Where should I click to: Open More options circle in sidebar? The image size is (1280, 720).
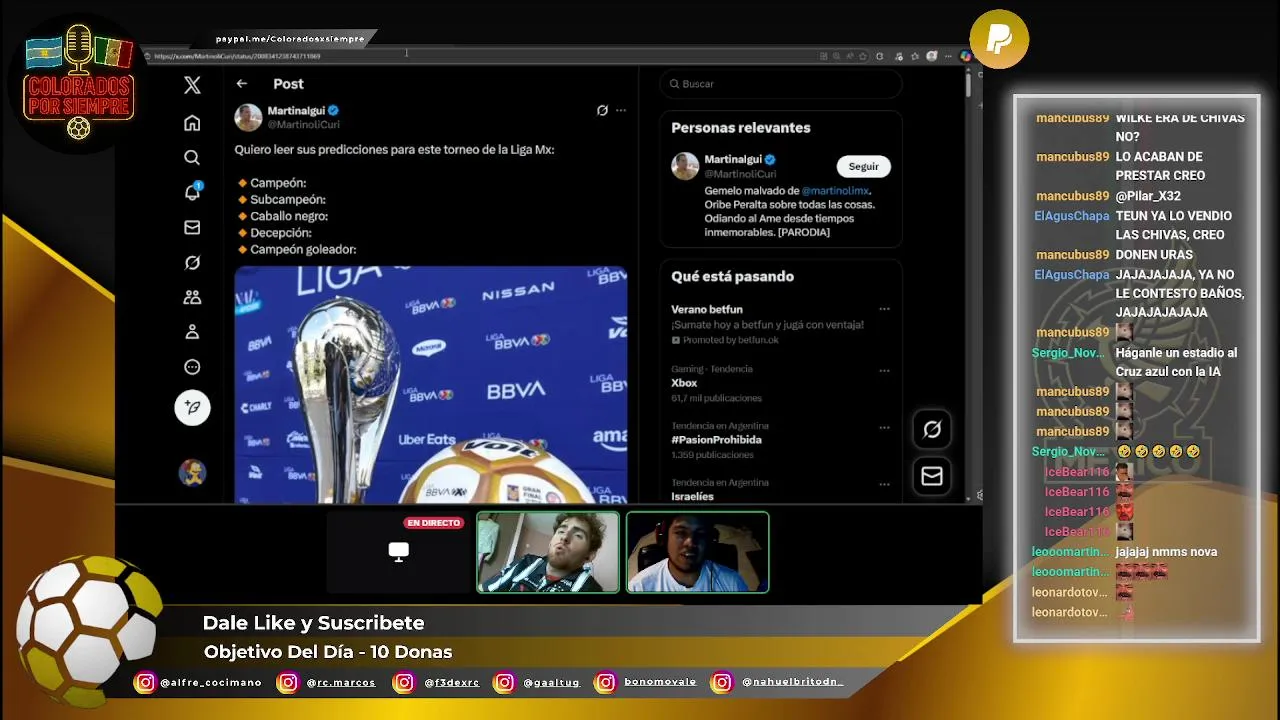192,367
